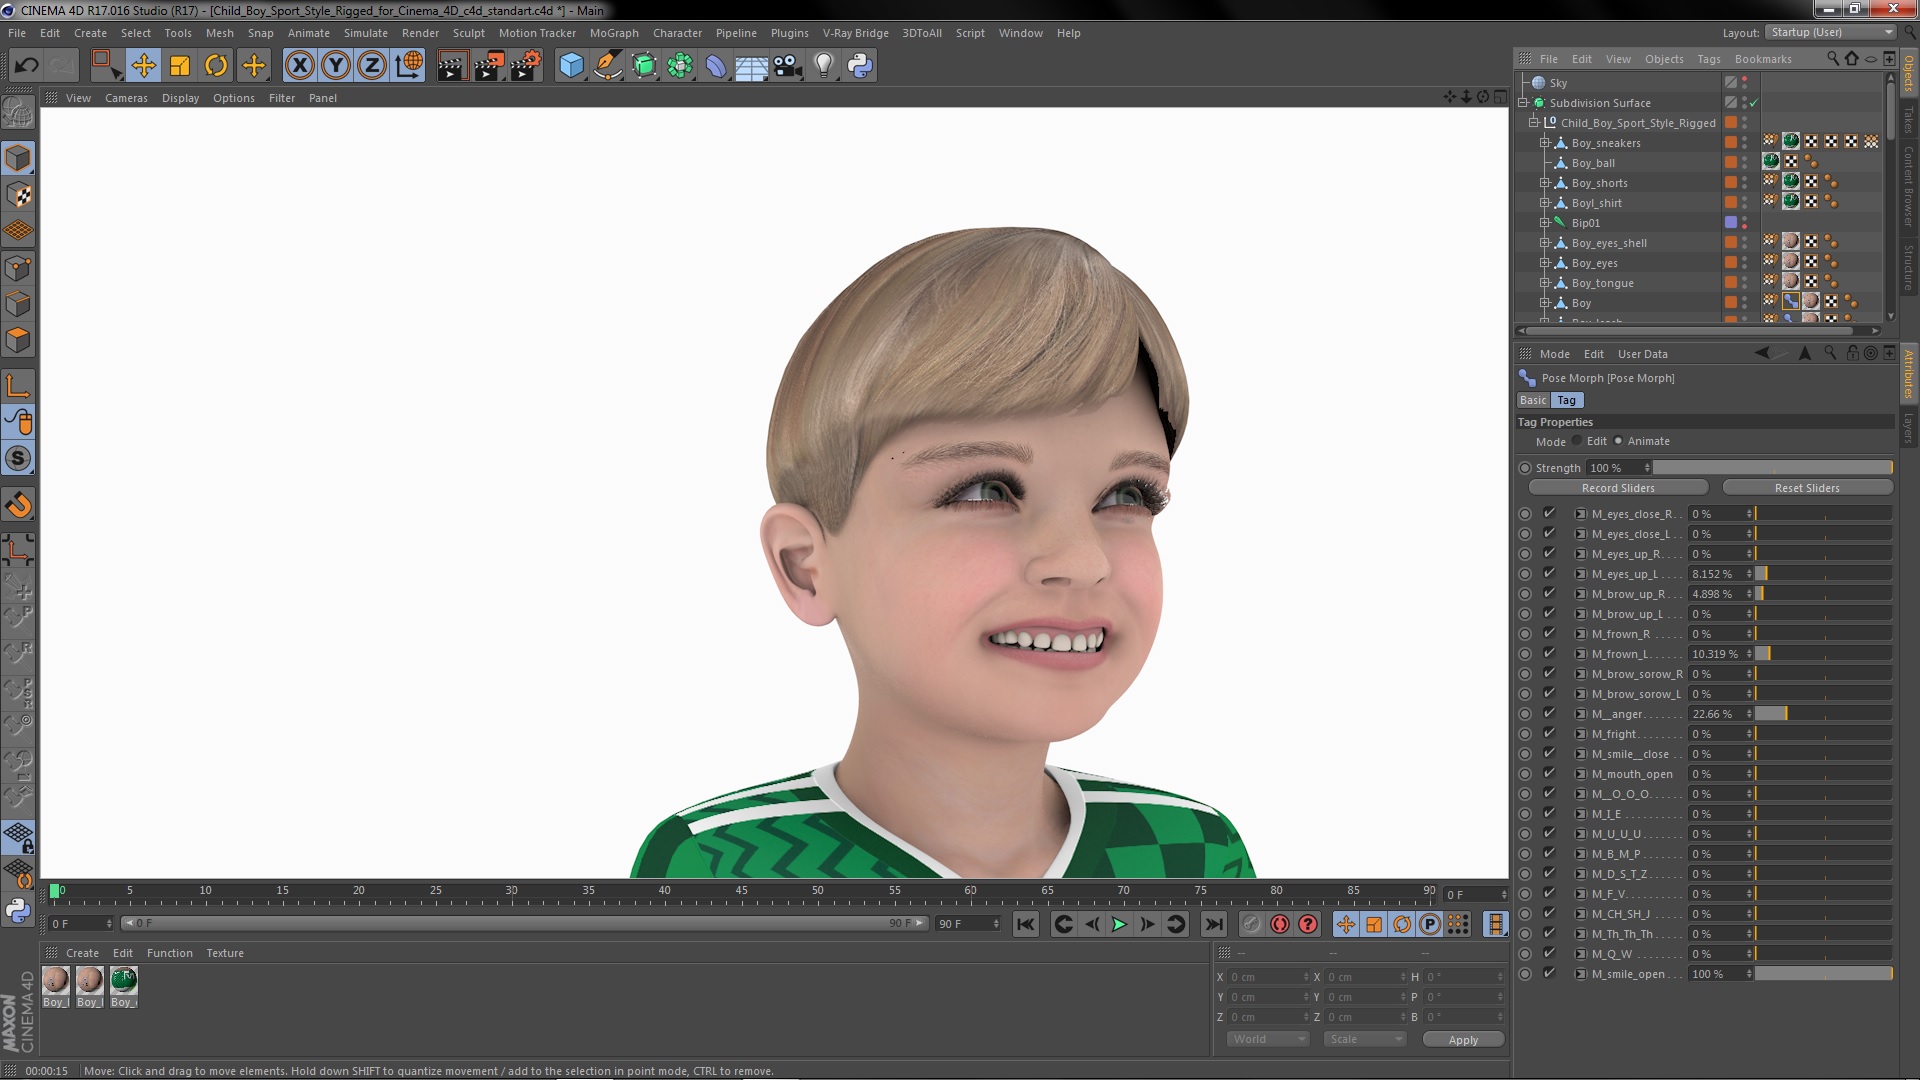Screen dimensions: 1920x1080
Task: Toggle checkmark for M_mouth_open morph
Action: [x=1549, y=773]
